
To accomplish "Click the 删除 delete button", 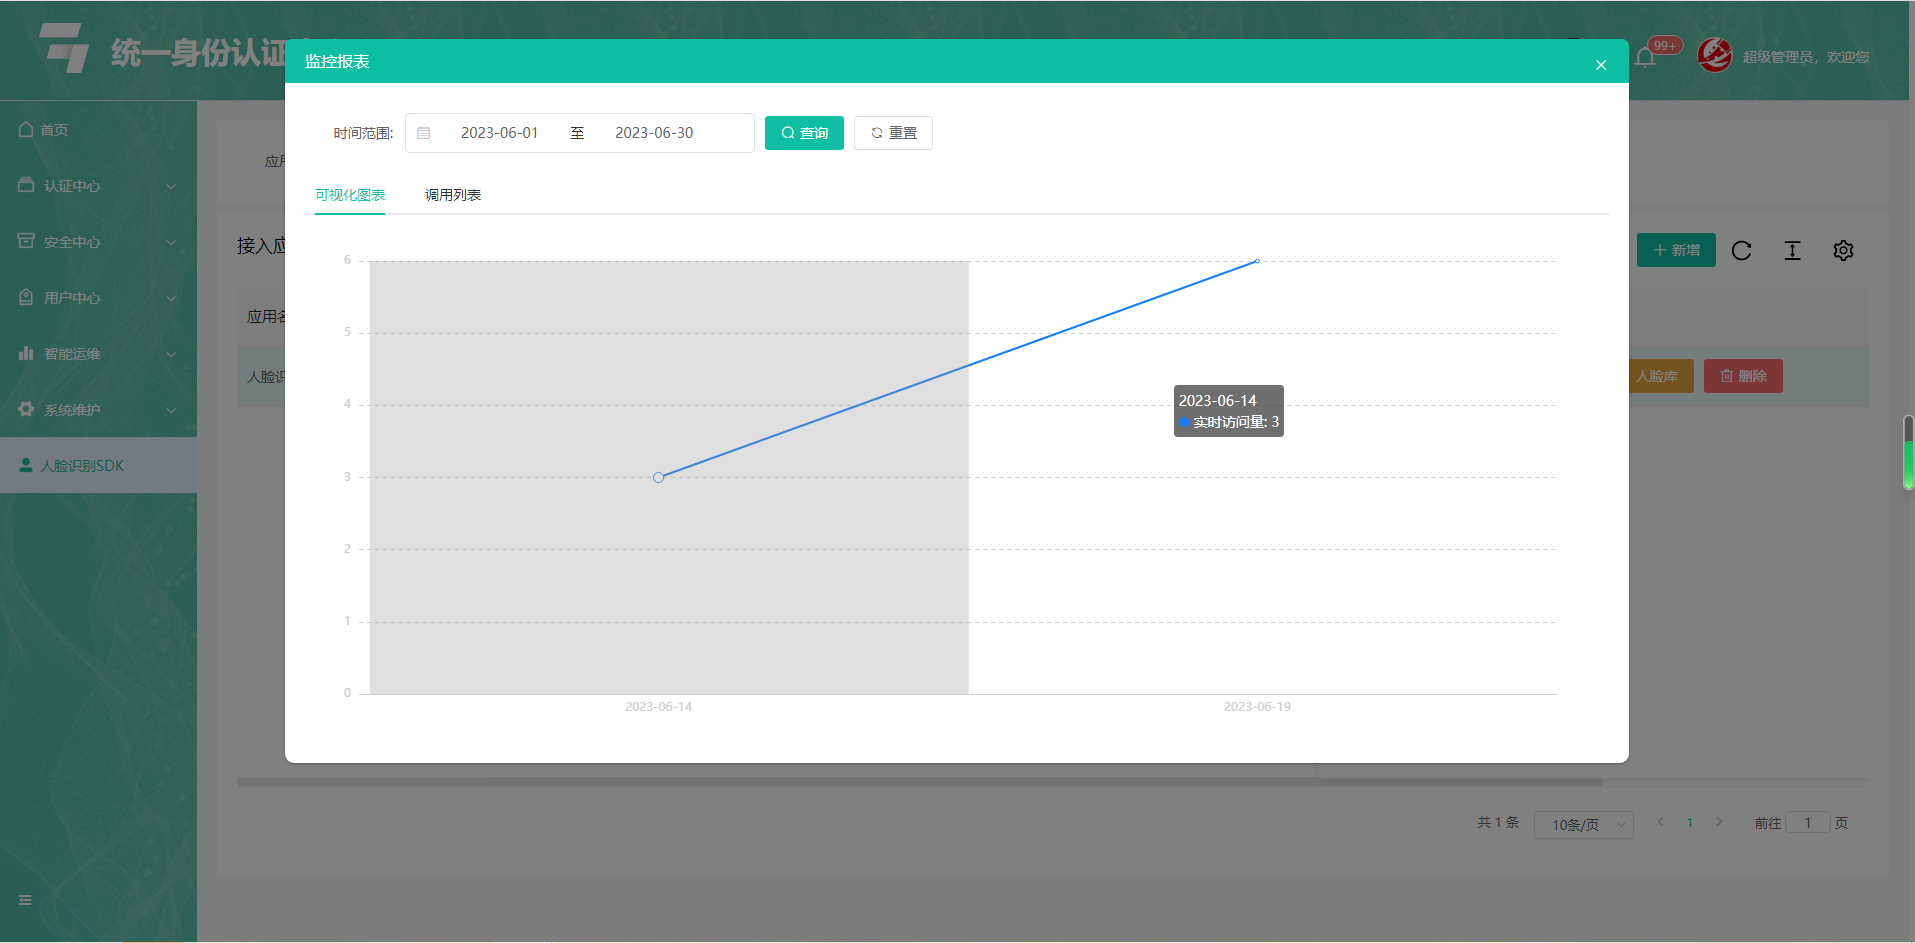I will click(x=1743, y=376).
